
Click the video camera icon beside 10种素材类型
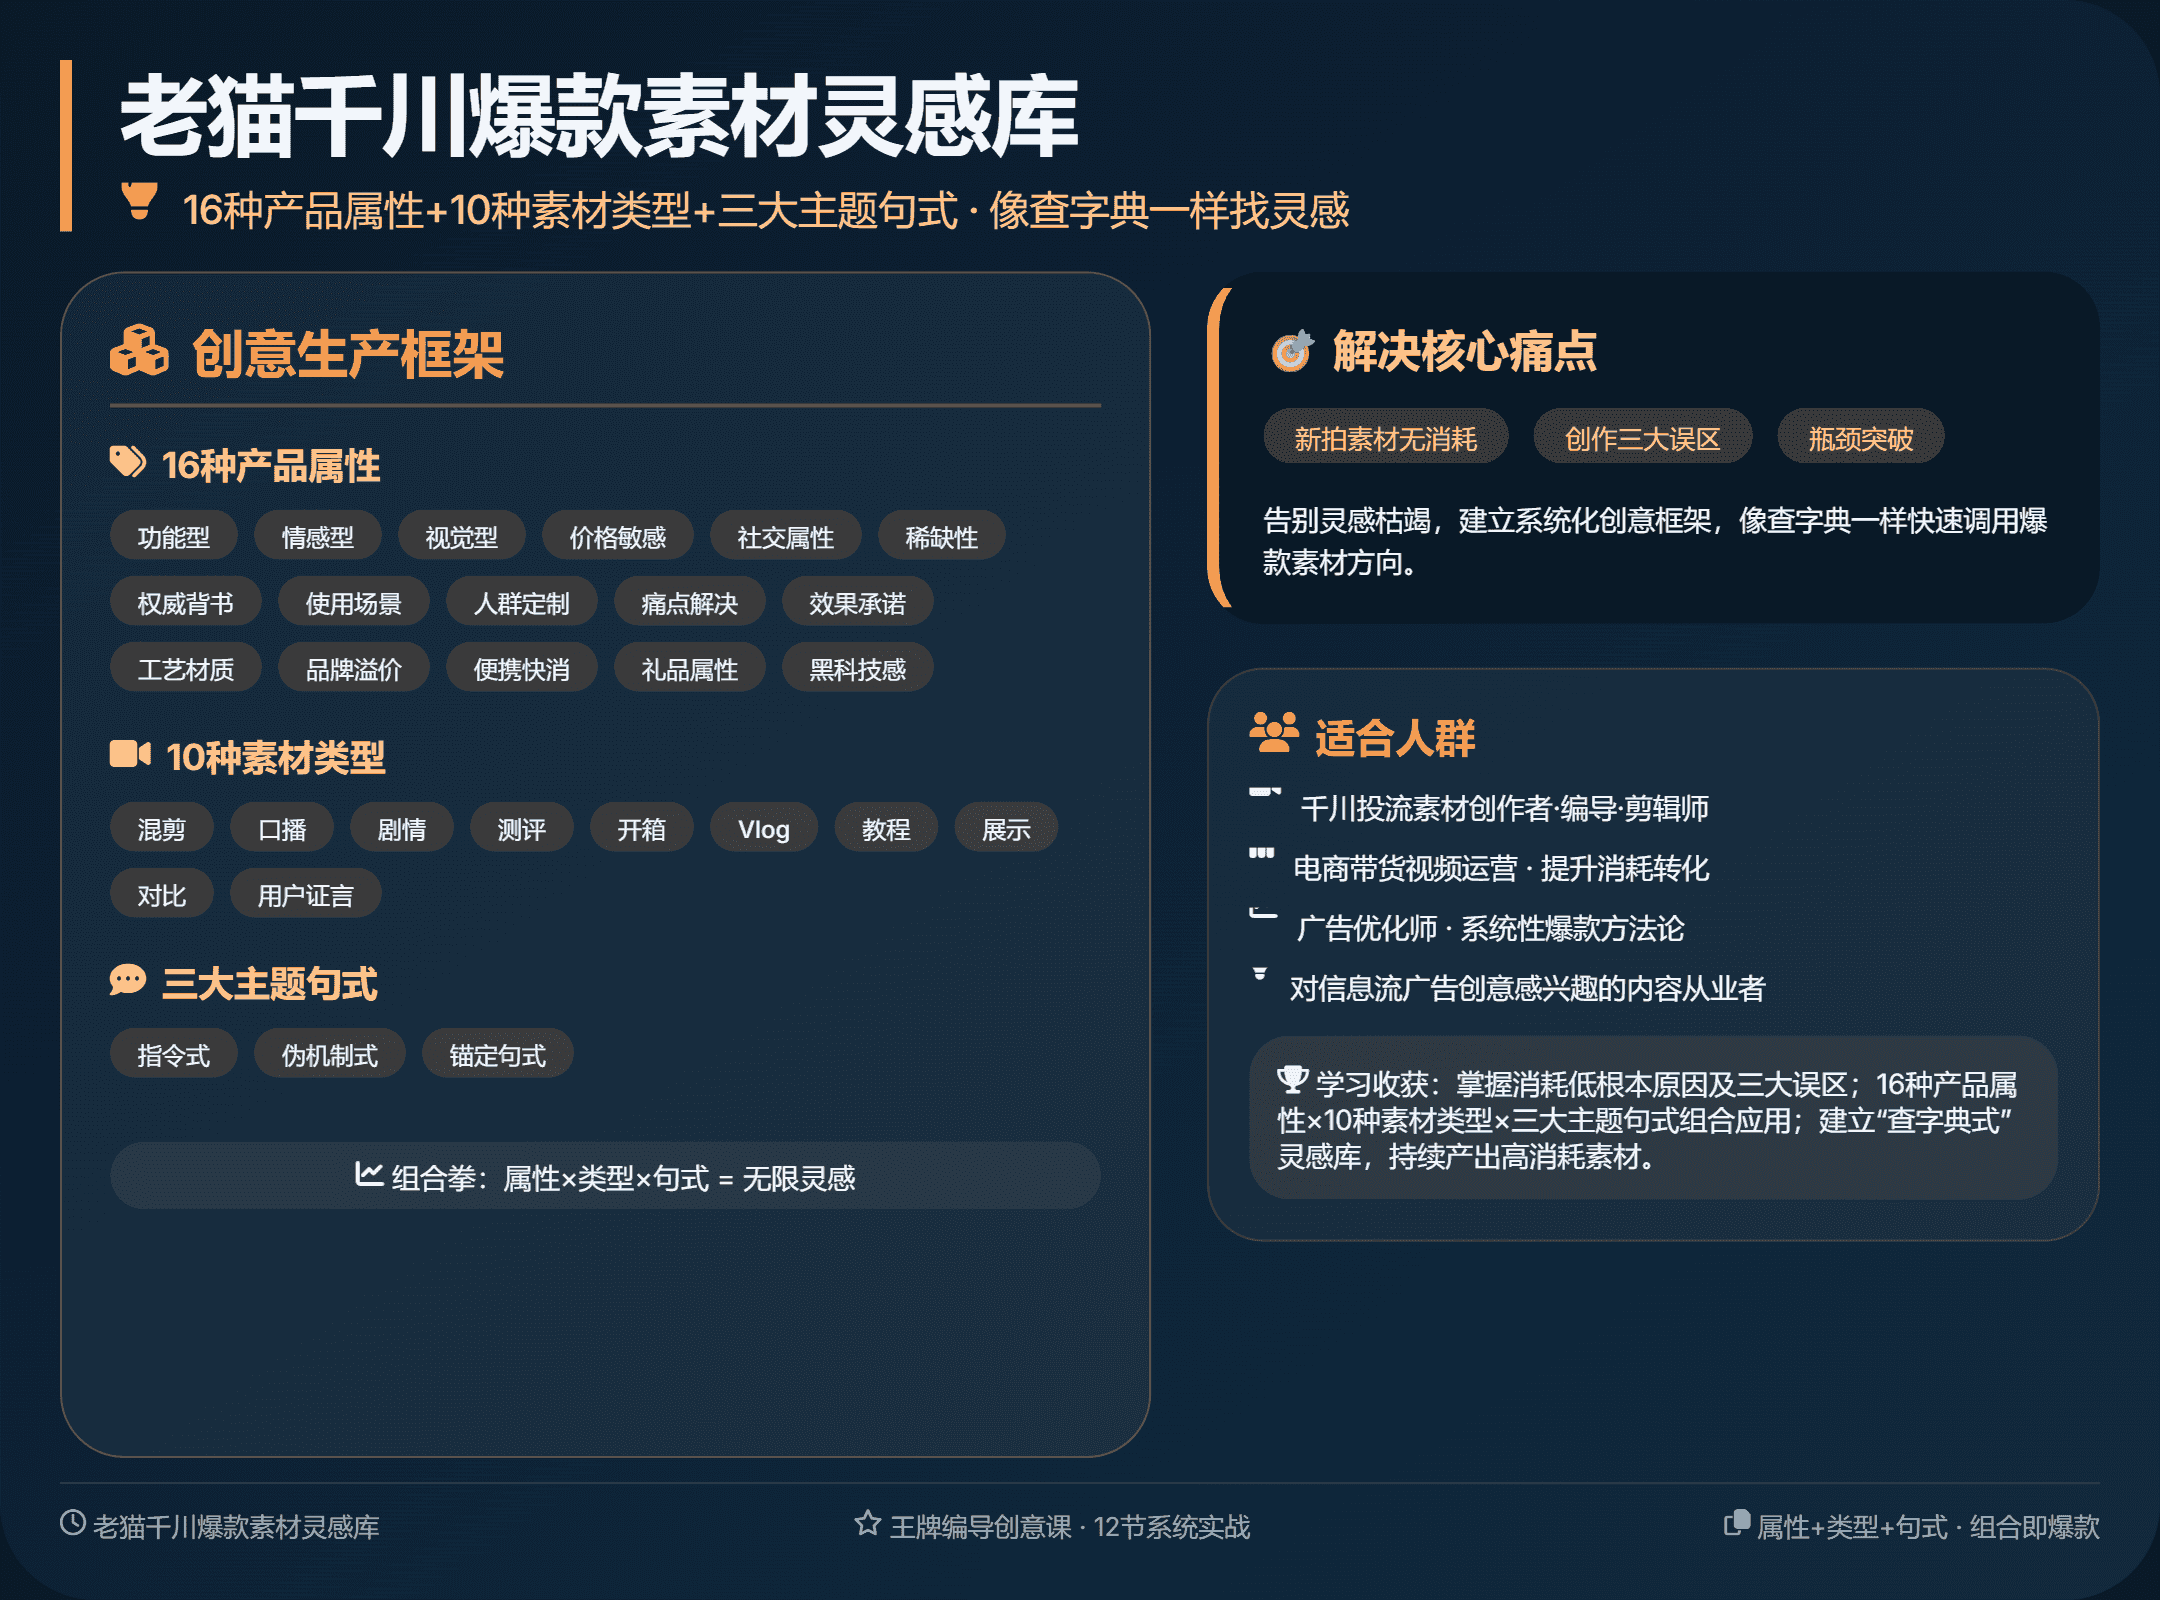(130, 754)
